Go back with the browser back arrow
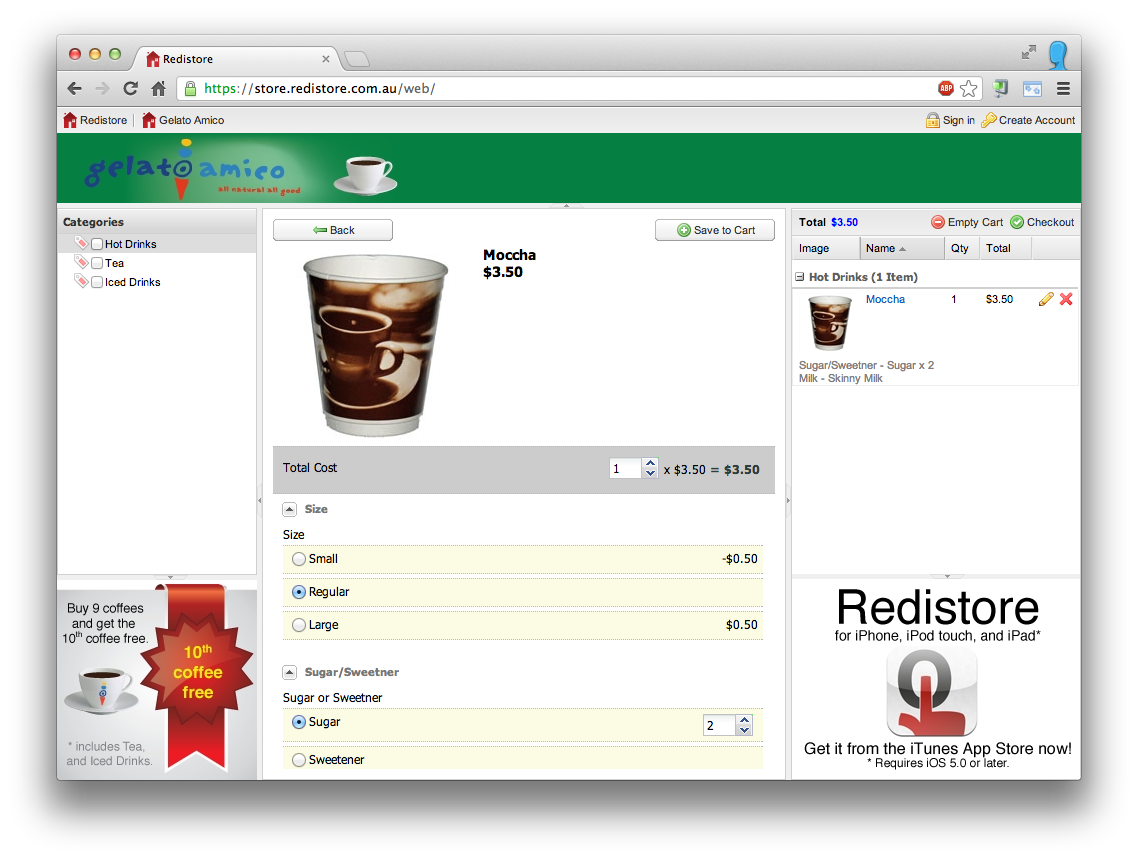Image resolution: width=1138 pixels, height=859 pixels. [74, 89]
